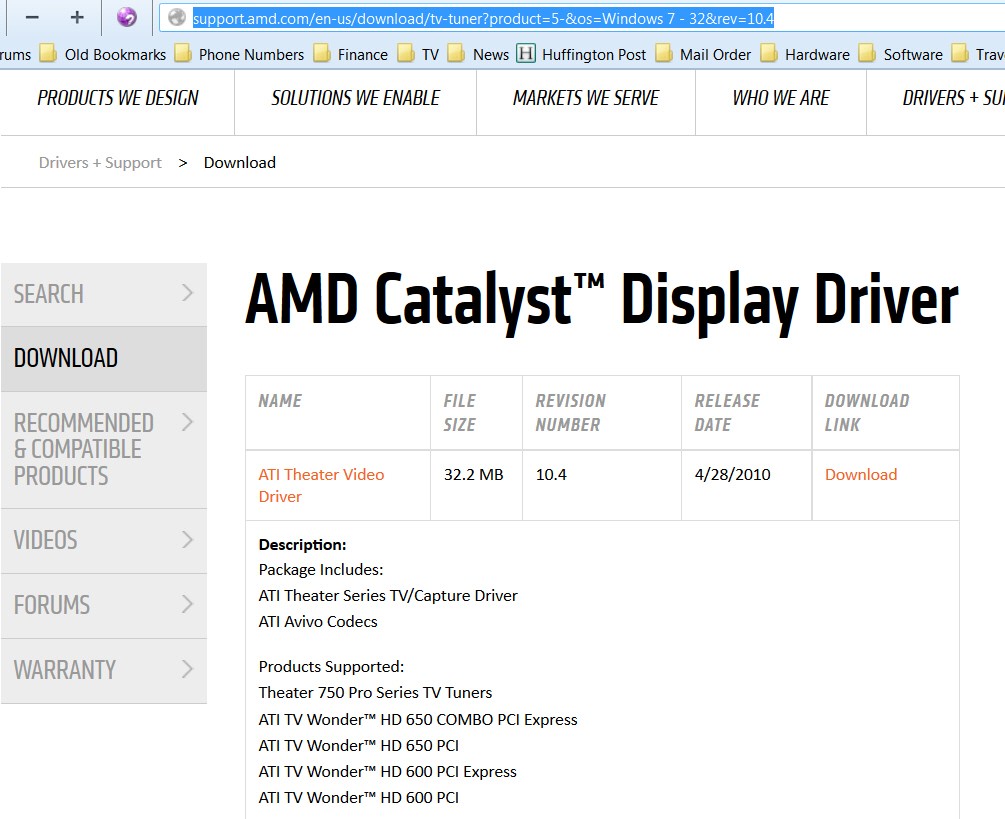
Task: Open the Warranty sidebar section
Action: click(104, 670)
